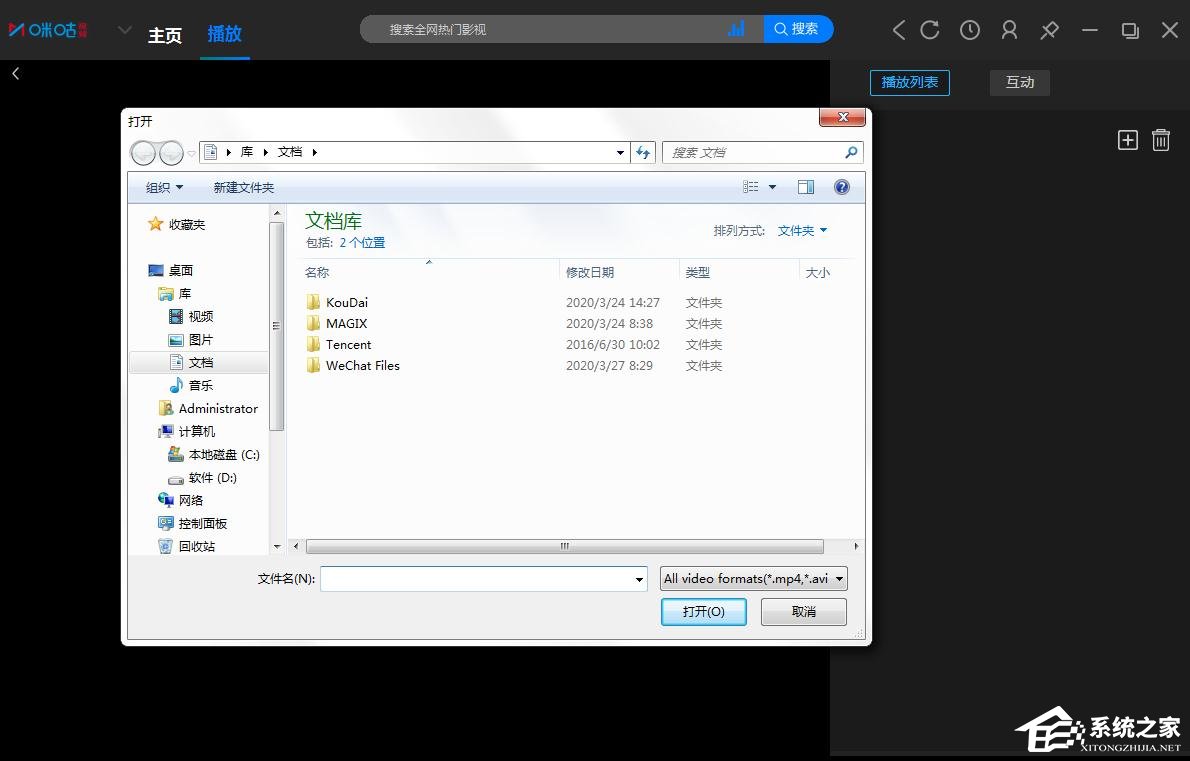Click the user account icon
The width and height of the screenshot is (1190, 761).
pos(1009,30)
